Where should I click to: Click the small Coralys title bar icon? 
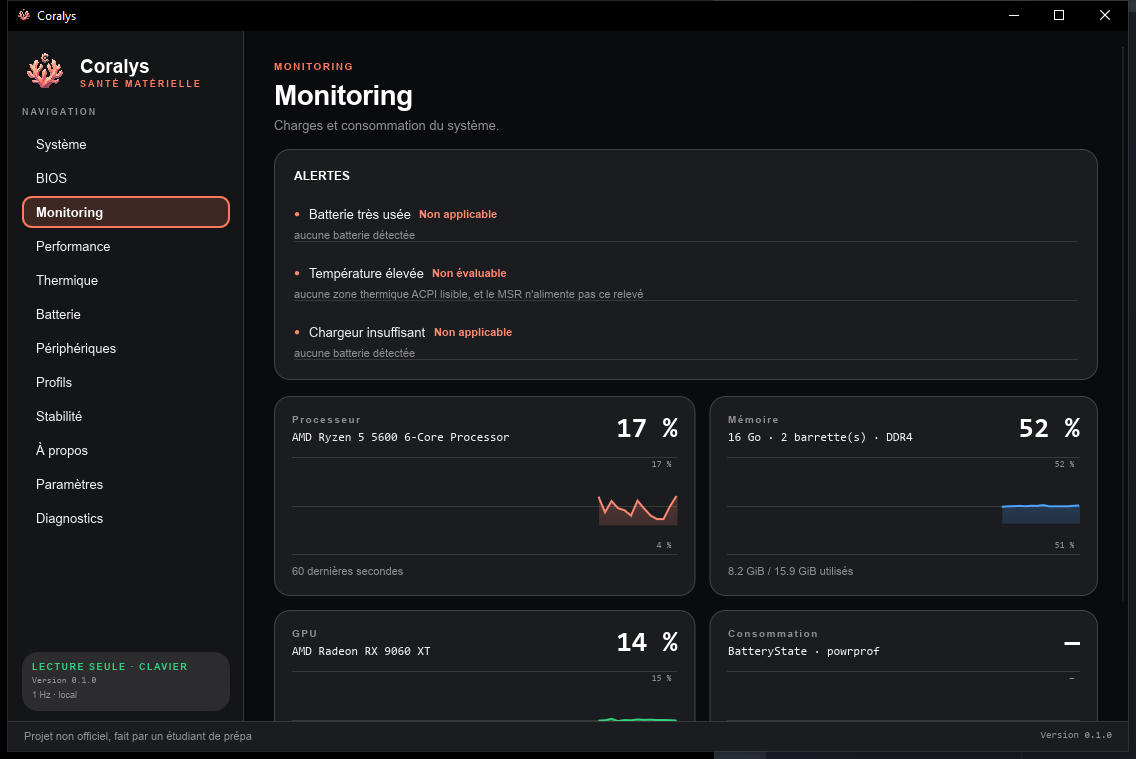[x=24, y=15]
